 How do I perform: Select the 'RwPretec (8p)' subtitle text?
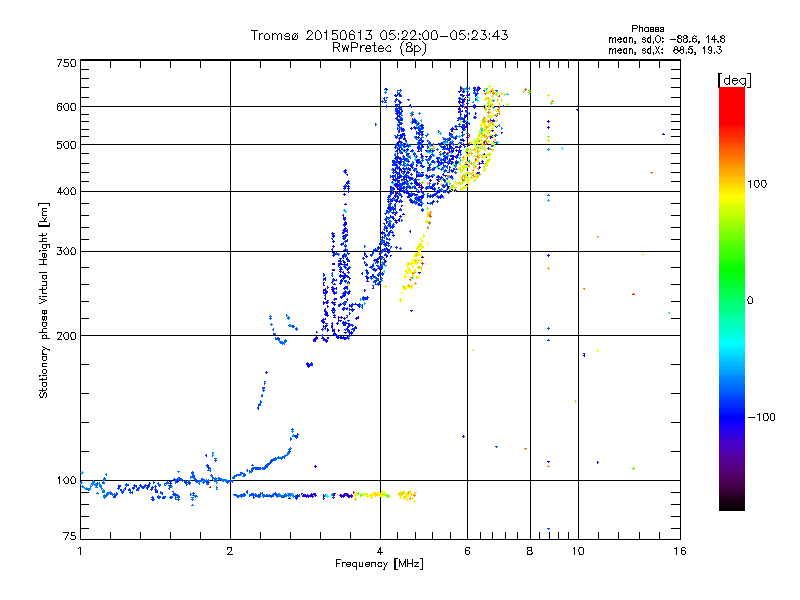[x=379, y=48]
